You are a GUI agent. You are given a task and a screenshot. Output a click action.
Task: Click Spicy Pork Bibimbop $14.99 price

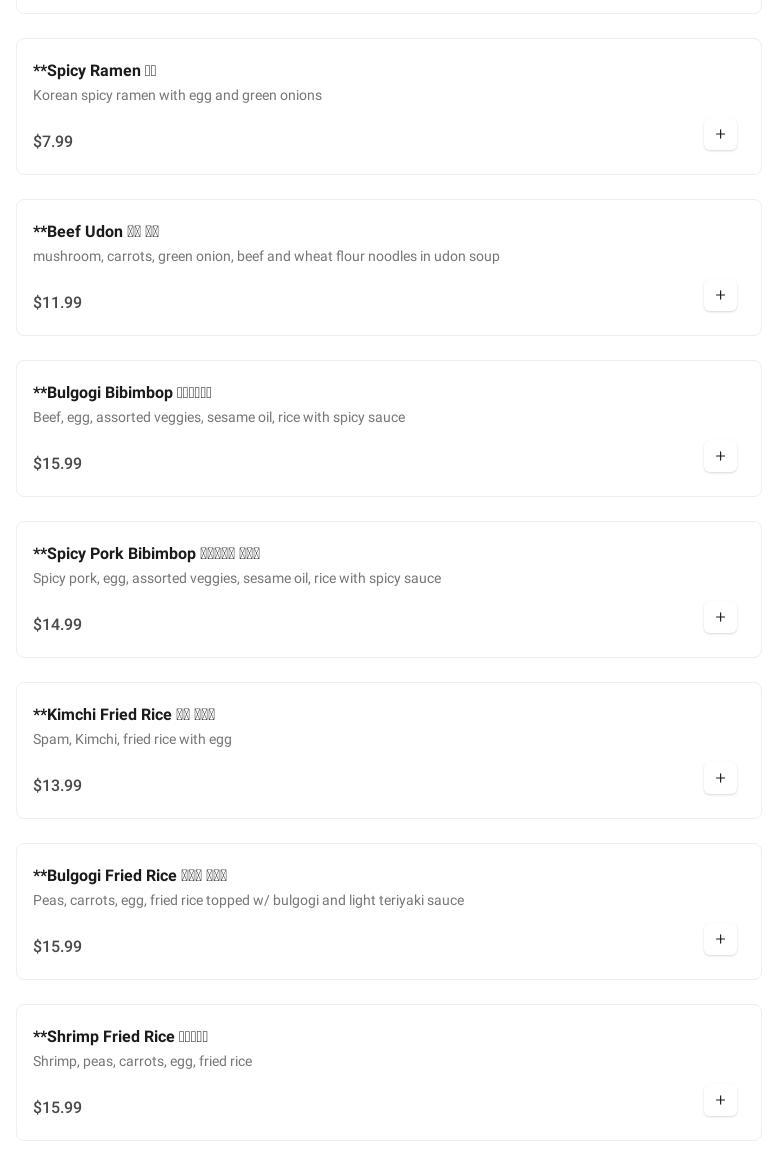click(58, 625)
